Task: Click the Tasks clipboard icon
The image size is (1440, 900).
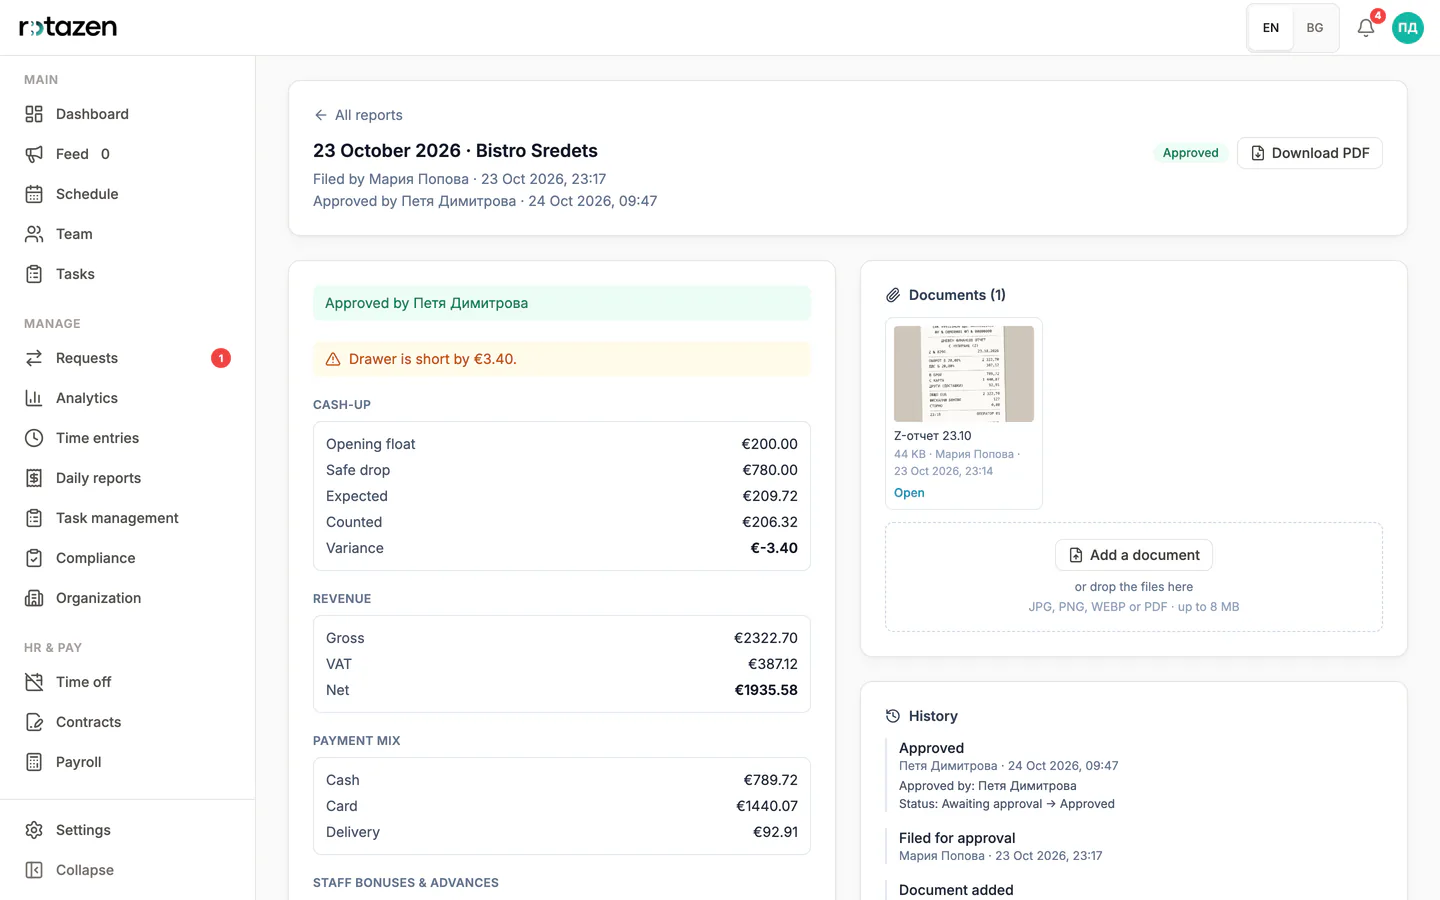Action: (x=34, y=274)
